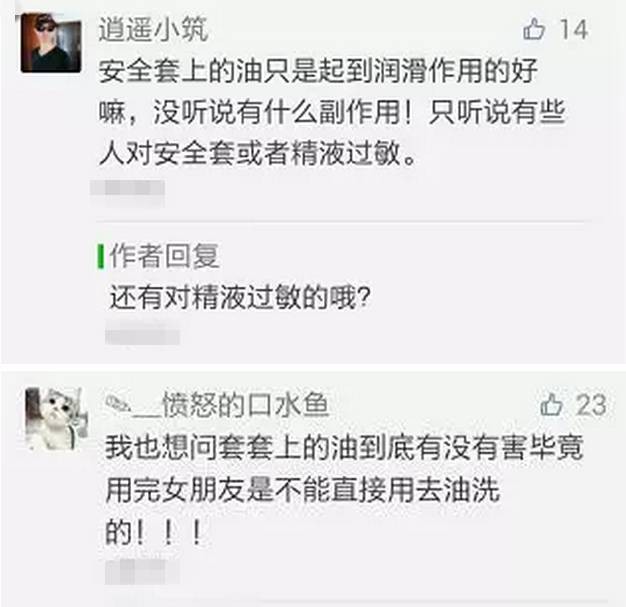Viewport: 626px width, 607px height.
Task: Click the divider line above 作者回复
Action: (341, 221)
